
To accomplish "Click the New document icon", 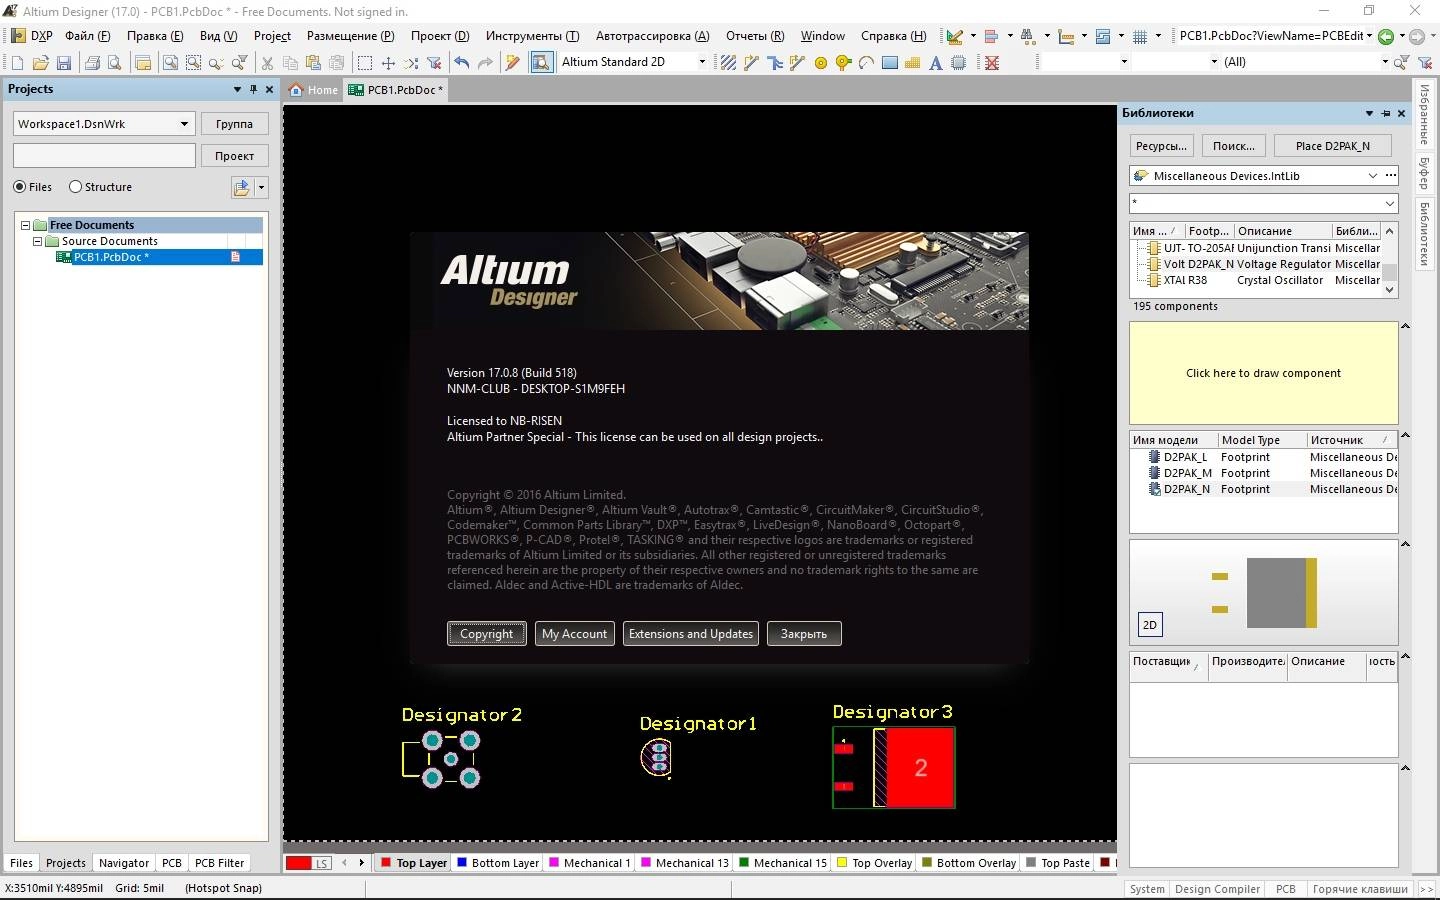I will point(17,62).
